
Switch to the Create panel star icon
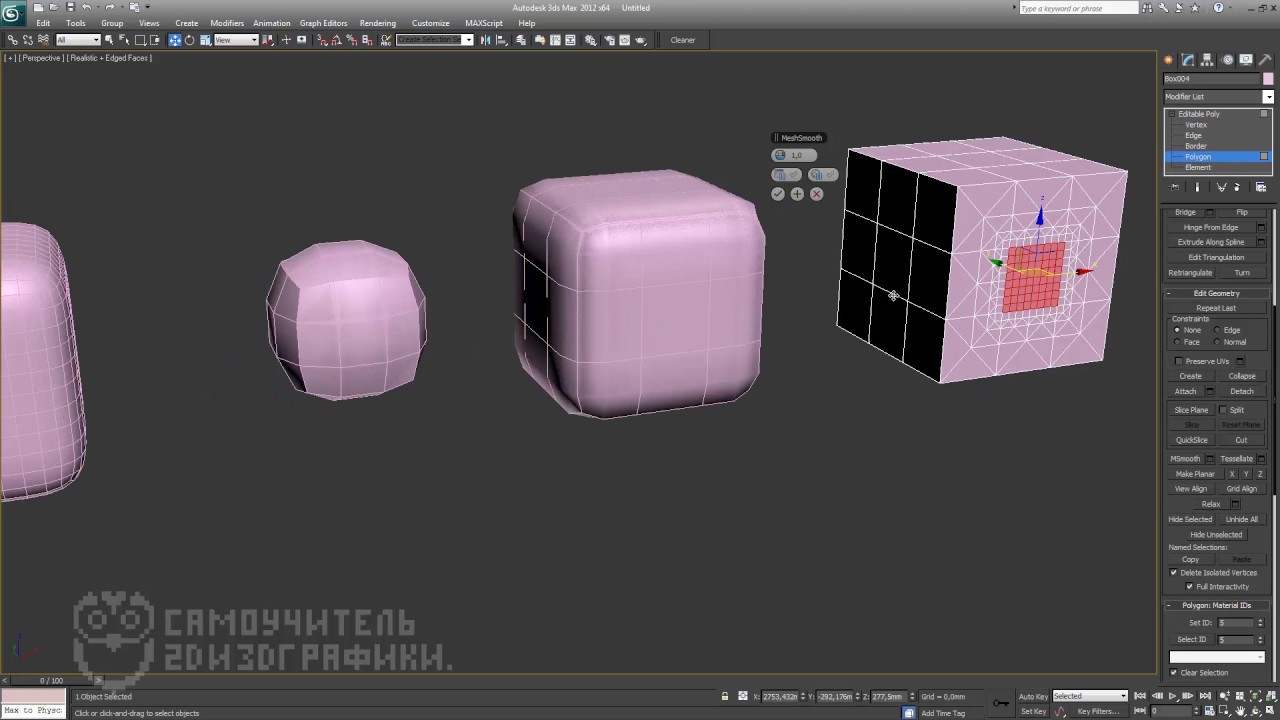click(1169, 60)
